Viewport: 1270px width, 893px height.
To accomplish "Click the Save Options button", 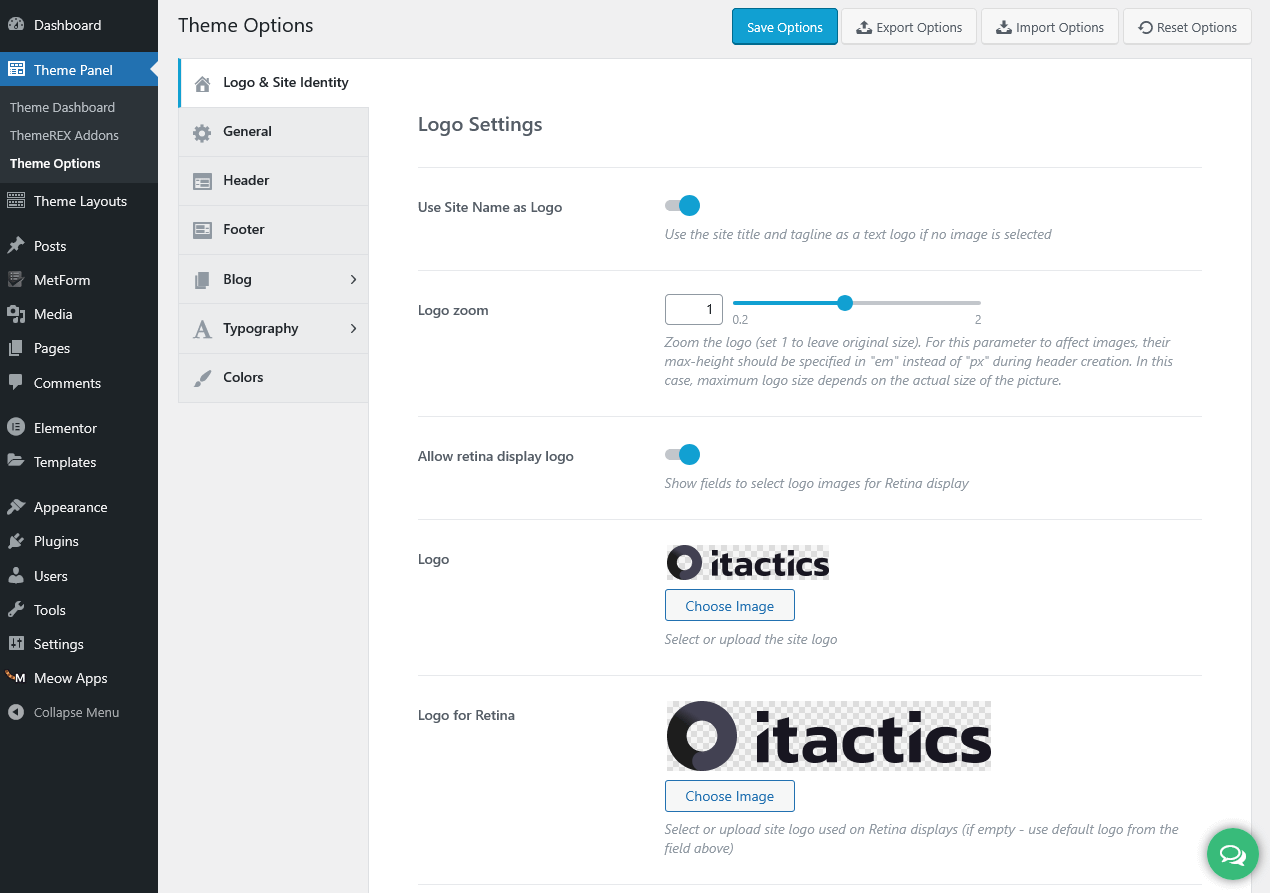I will tap(784, 27).
